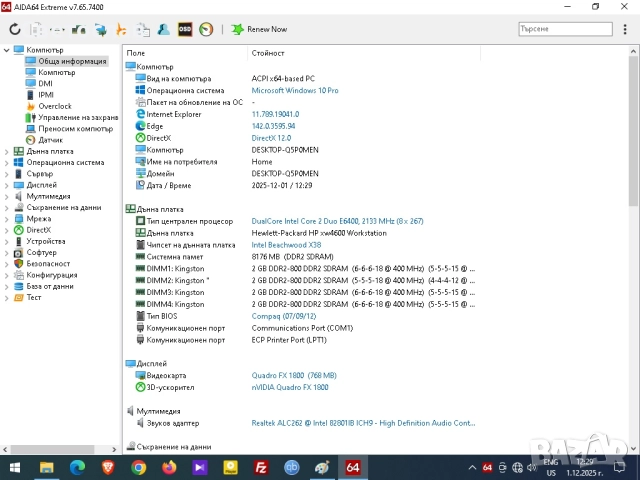Click the Refresh toolbar icon
Image resolution: width=640 pixels, height=480 pixels.
point(15,29)
